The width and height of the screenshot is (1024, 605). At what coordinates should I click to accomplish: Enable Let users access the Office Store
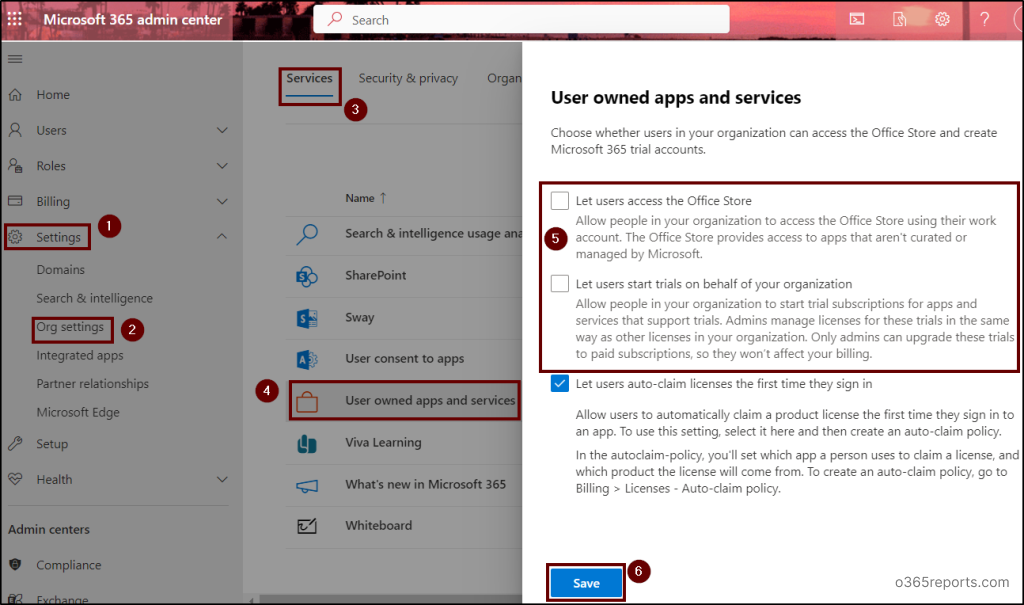pyautogui.click(x=560, y=201)
